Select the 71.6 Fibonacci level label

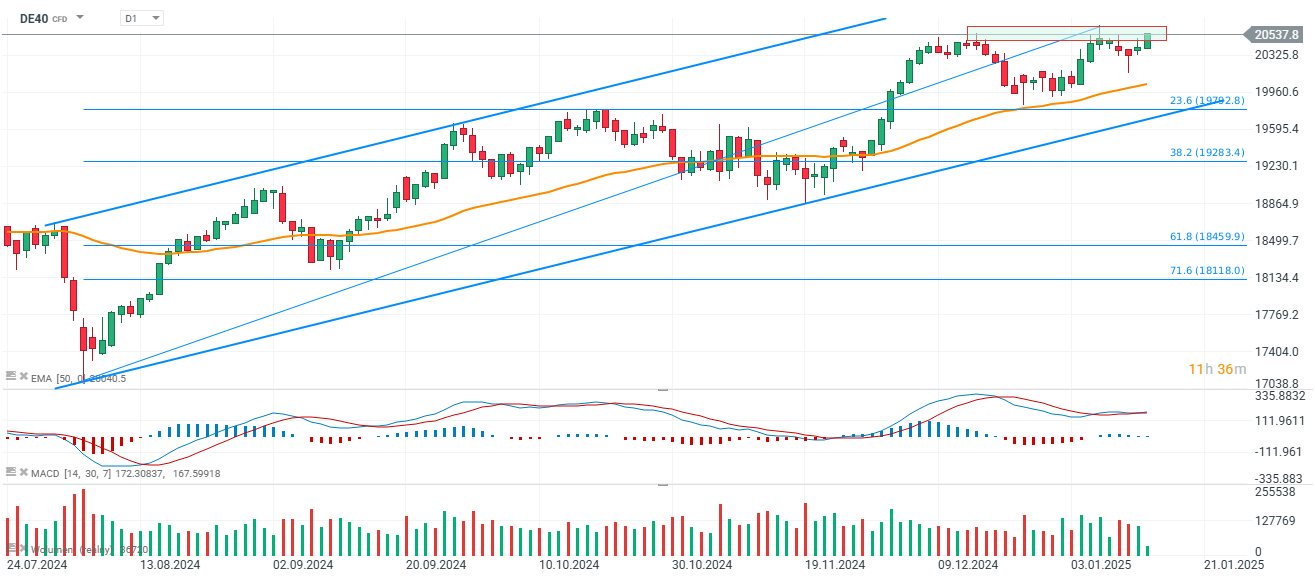pyautogui.click(x=1206, y=271)
